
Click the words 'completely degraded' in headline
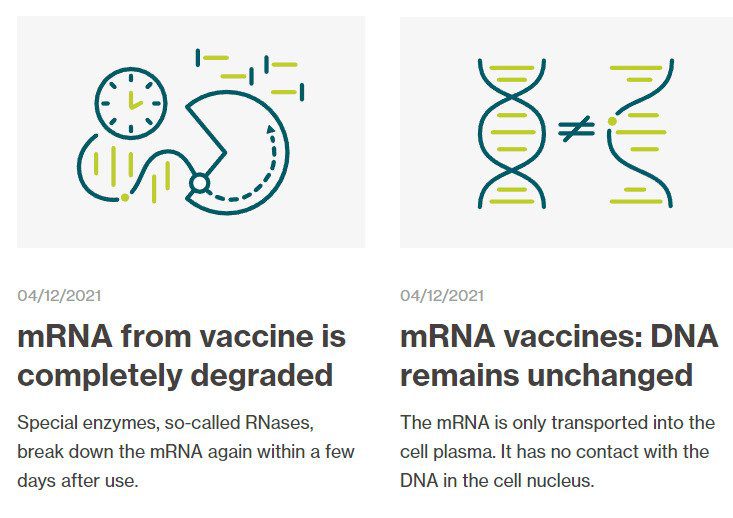coord(175,375)
